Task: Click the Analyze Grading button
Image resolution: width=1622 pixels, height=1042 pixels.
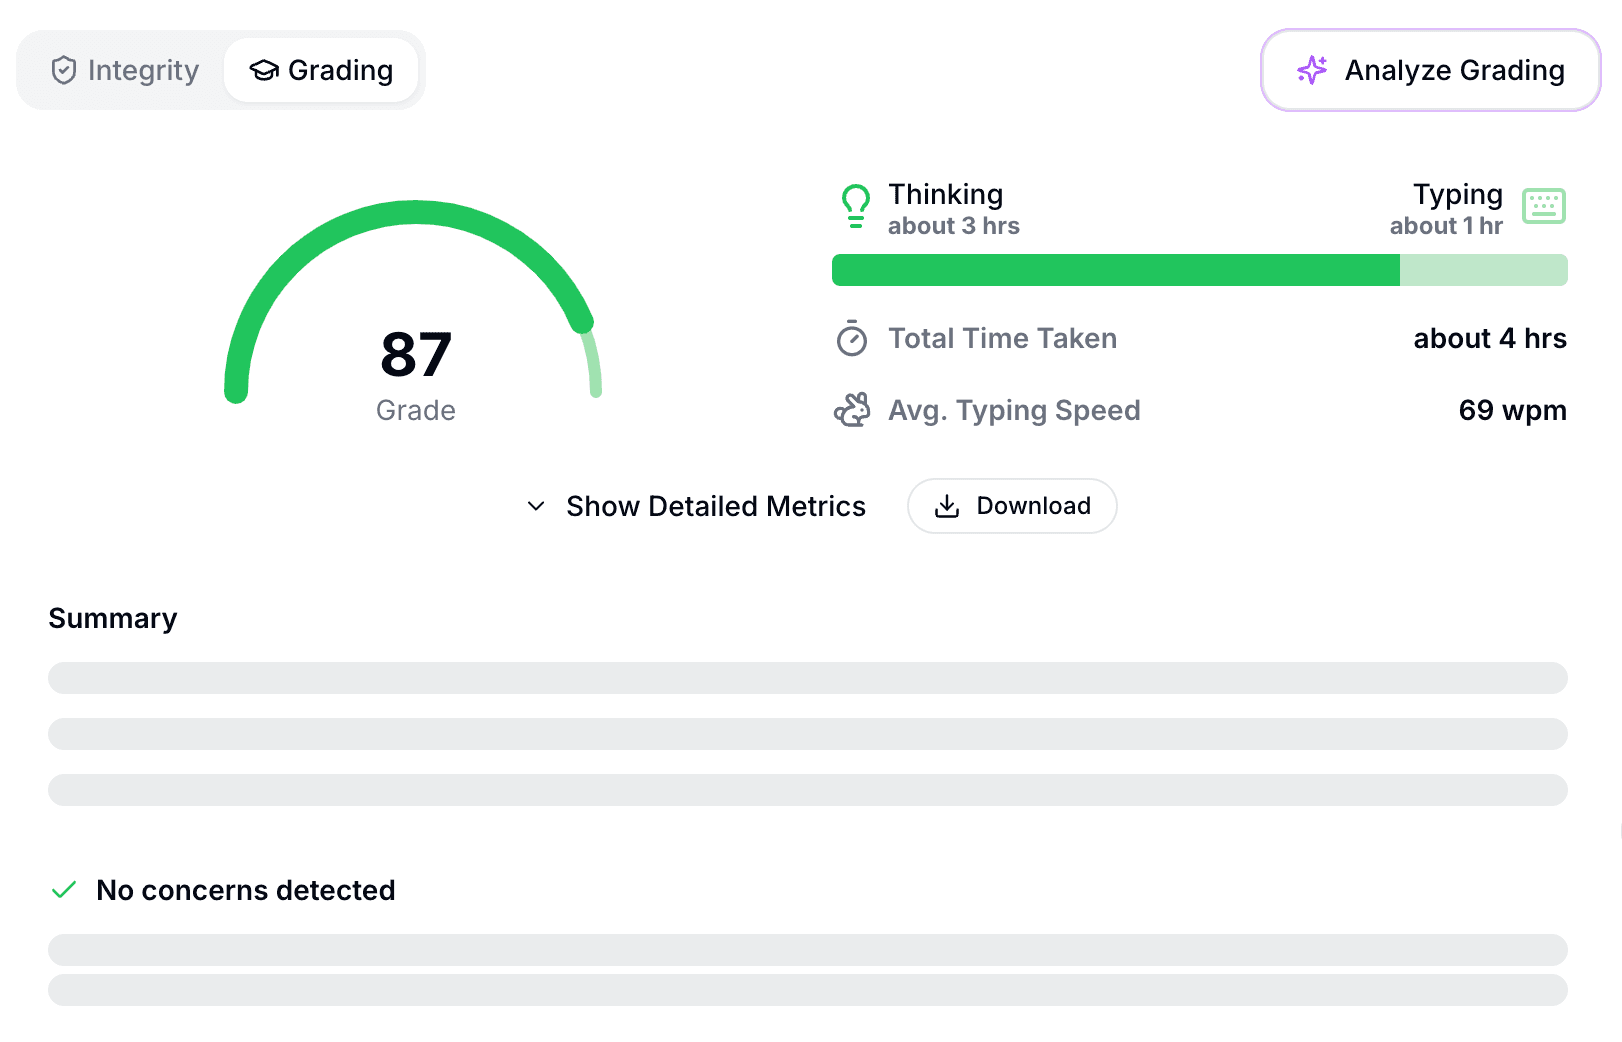Action: 1431,70
